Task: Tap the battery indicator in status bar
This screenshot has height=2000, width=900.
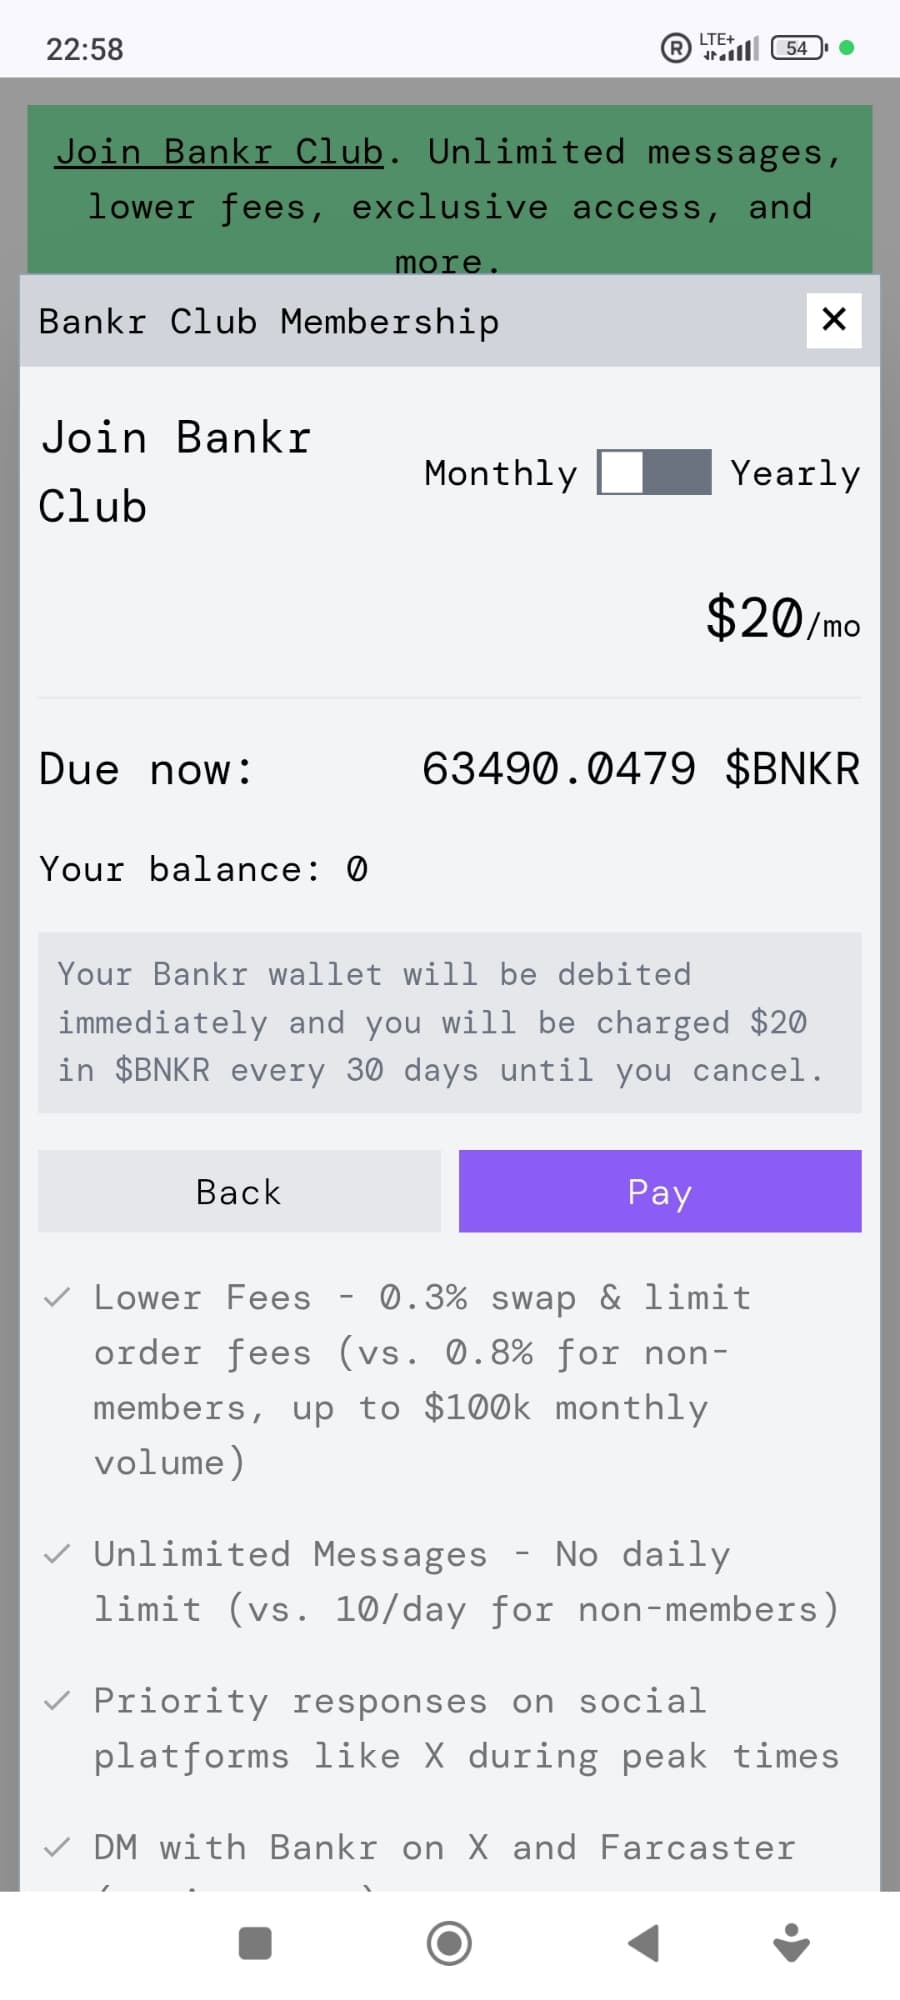Action: pyautogui.click(x=798, y=48)
